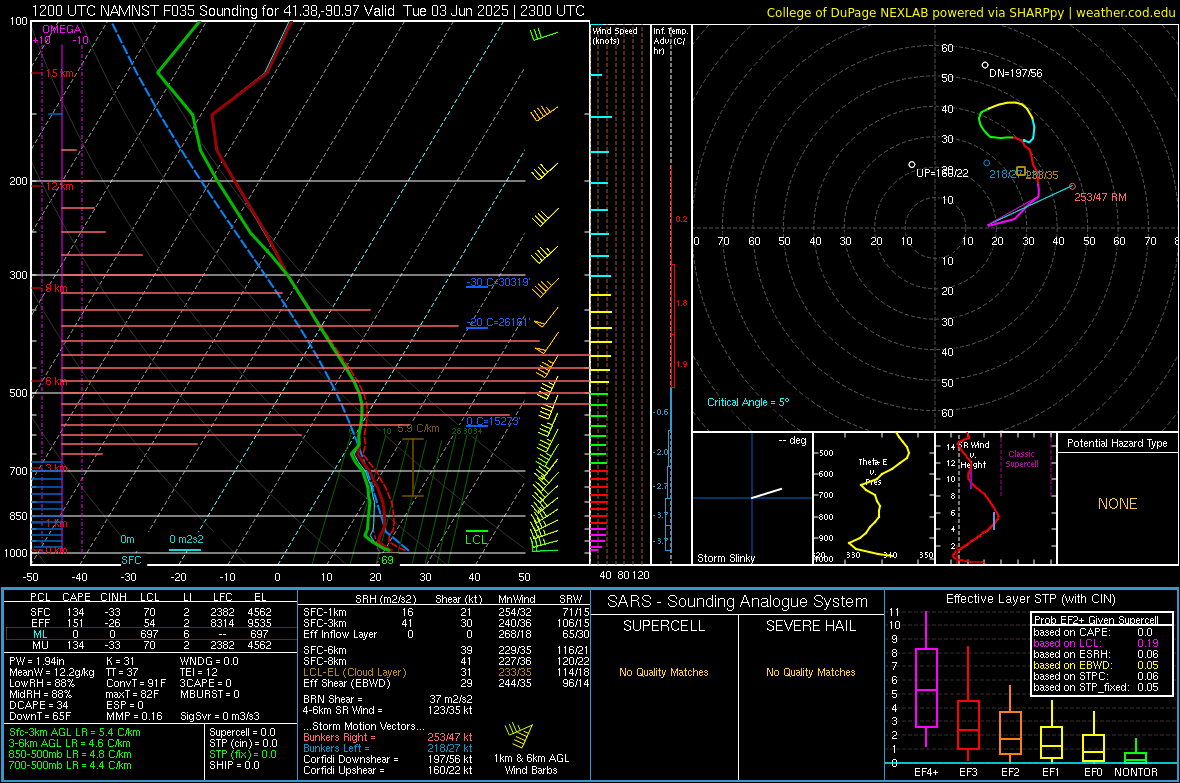Select the EFF parcel row in table
Screen dimensions: 1180x783
tap(150, 623)
